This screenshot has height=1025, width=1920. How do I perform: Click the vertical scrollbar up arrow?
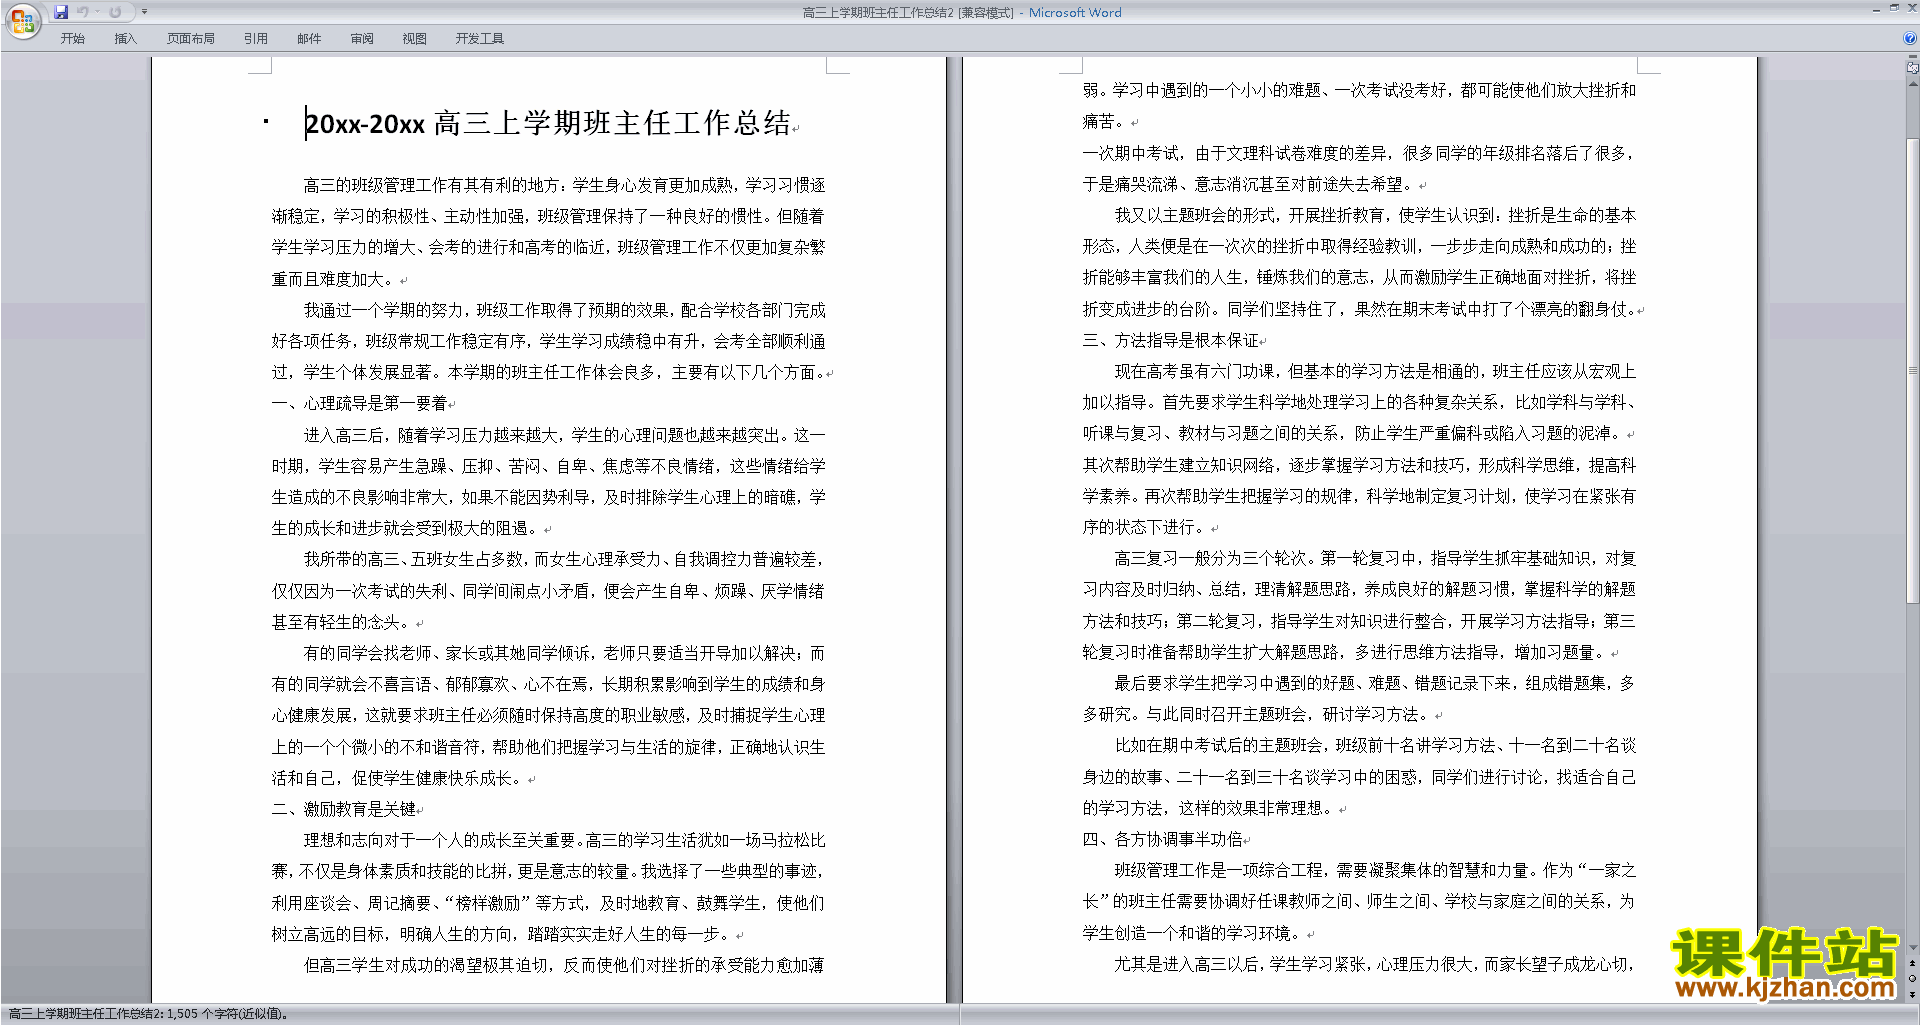pos(1912,84)
